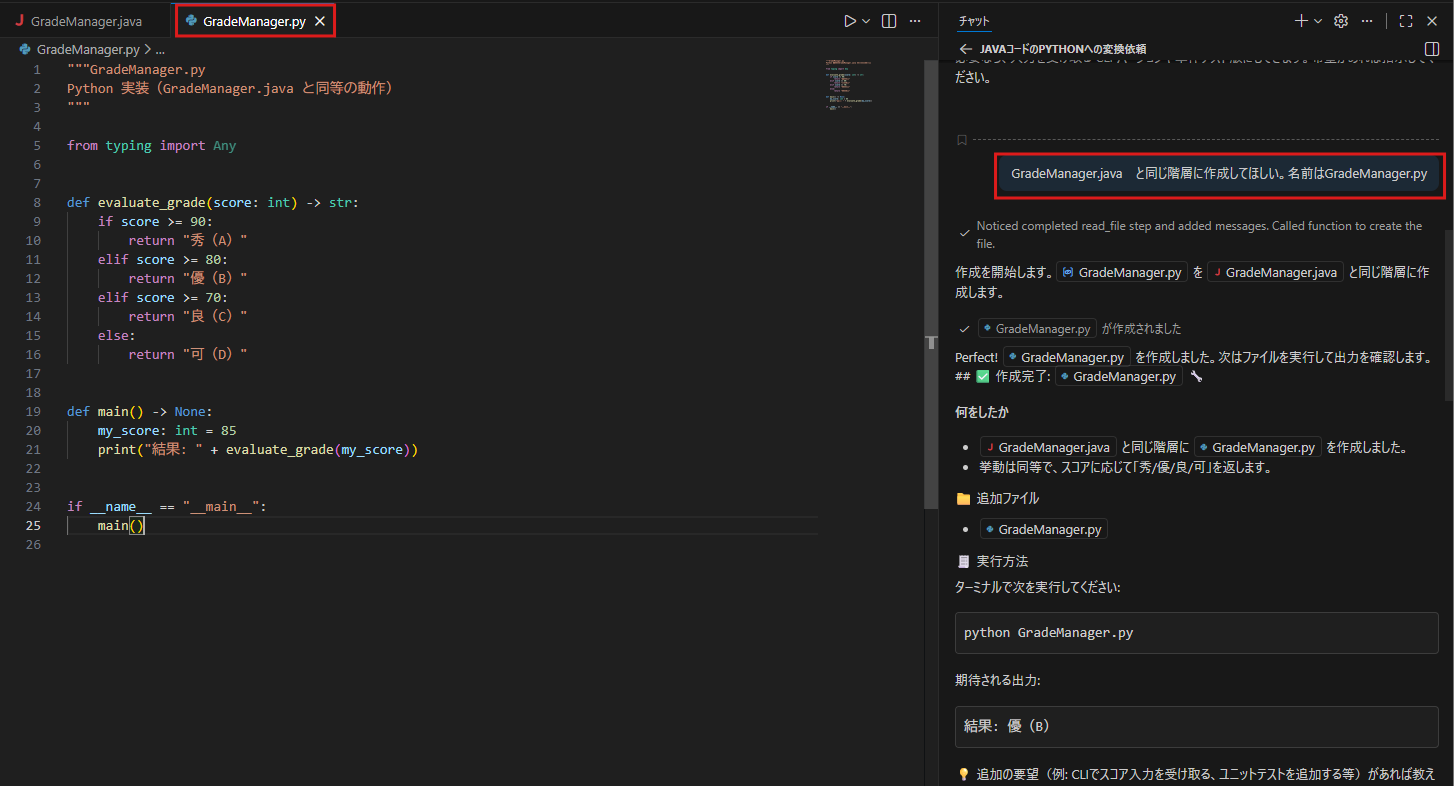This screenshot has height=786, width=1454.
Task: Open chat settings gear
Action: click(x=1342, y=21)
